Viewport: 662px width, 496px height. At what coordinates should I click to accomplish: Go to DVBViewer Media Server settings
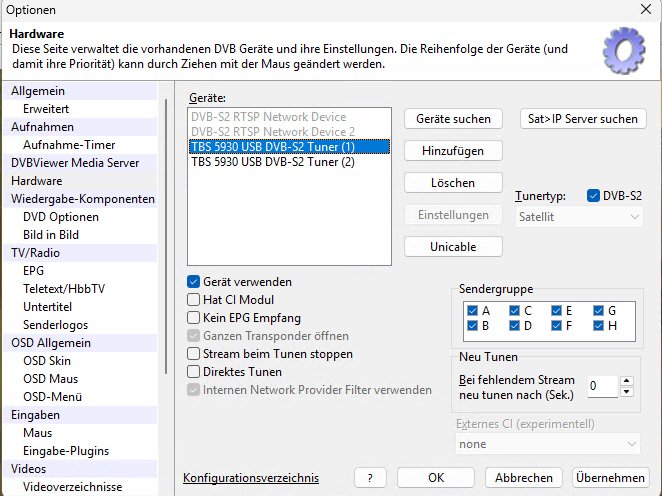point(75,163)
